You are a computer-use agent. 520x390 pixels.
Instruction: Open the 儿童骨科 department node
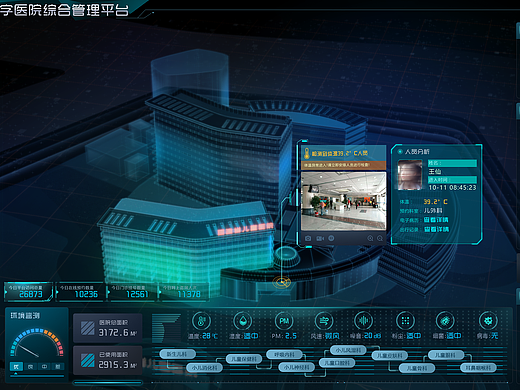pos(417,368)
